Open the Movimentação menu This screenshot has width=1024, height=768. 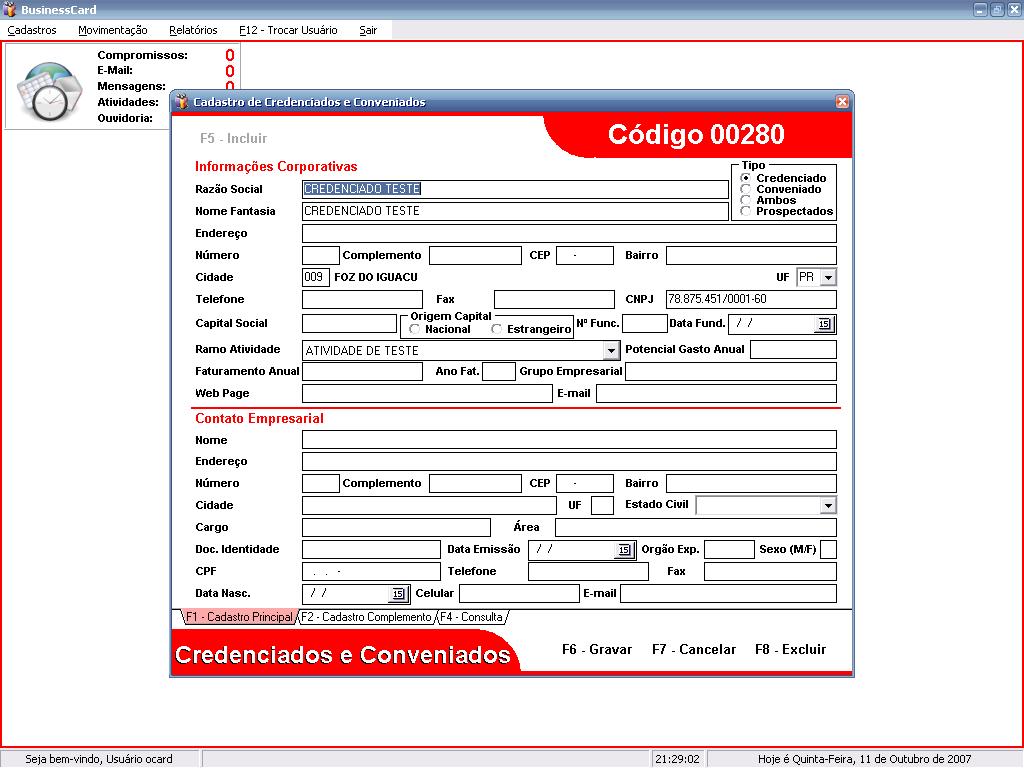pyautogui.click(x=112, y=30)
